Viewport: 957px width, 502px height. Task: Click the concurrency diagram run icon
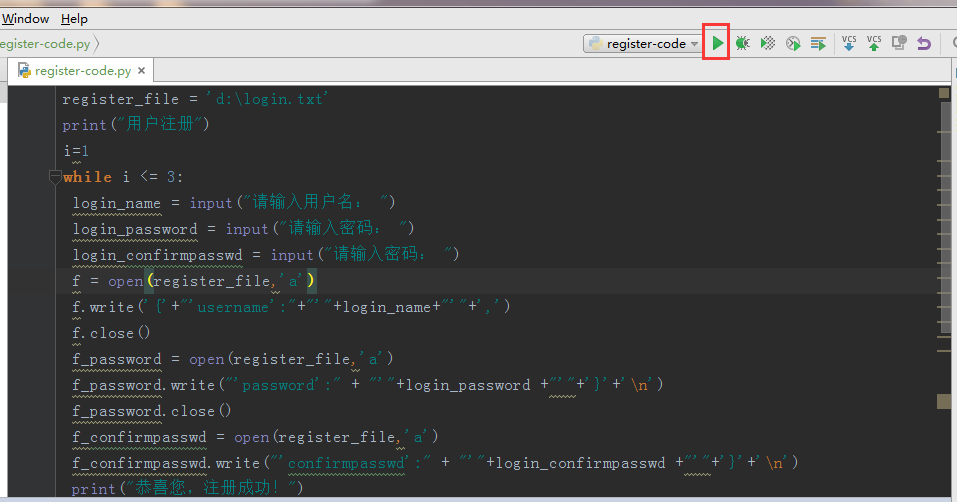[818, 43]
